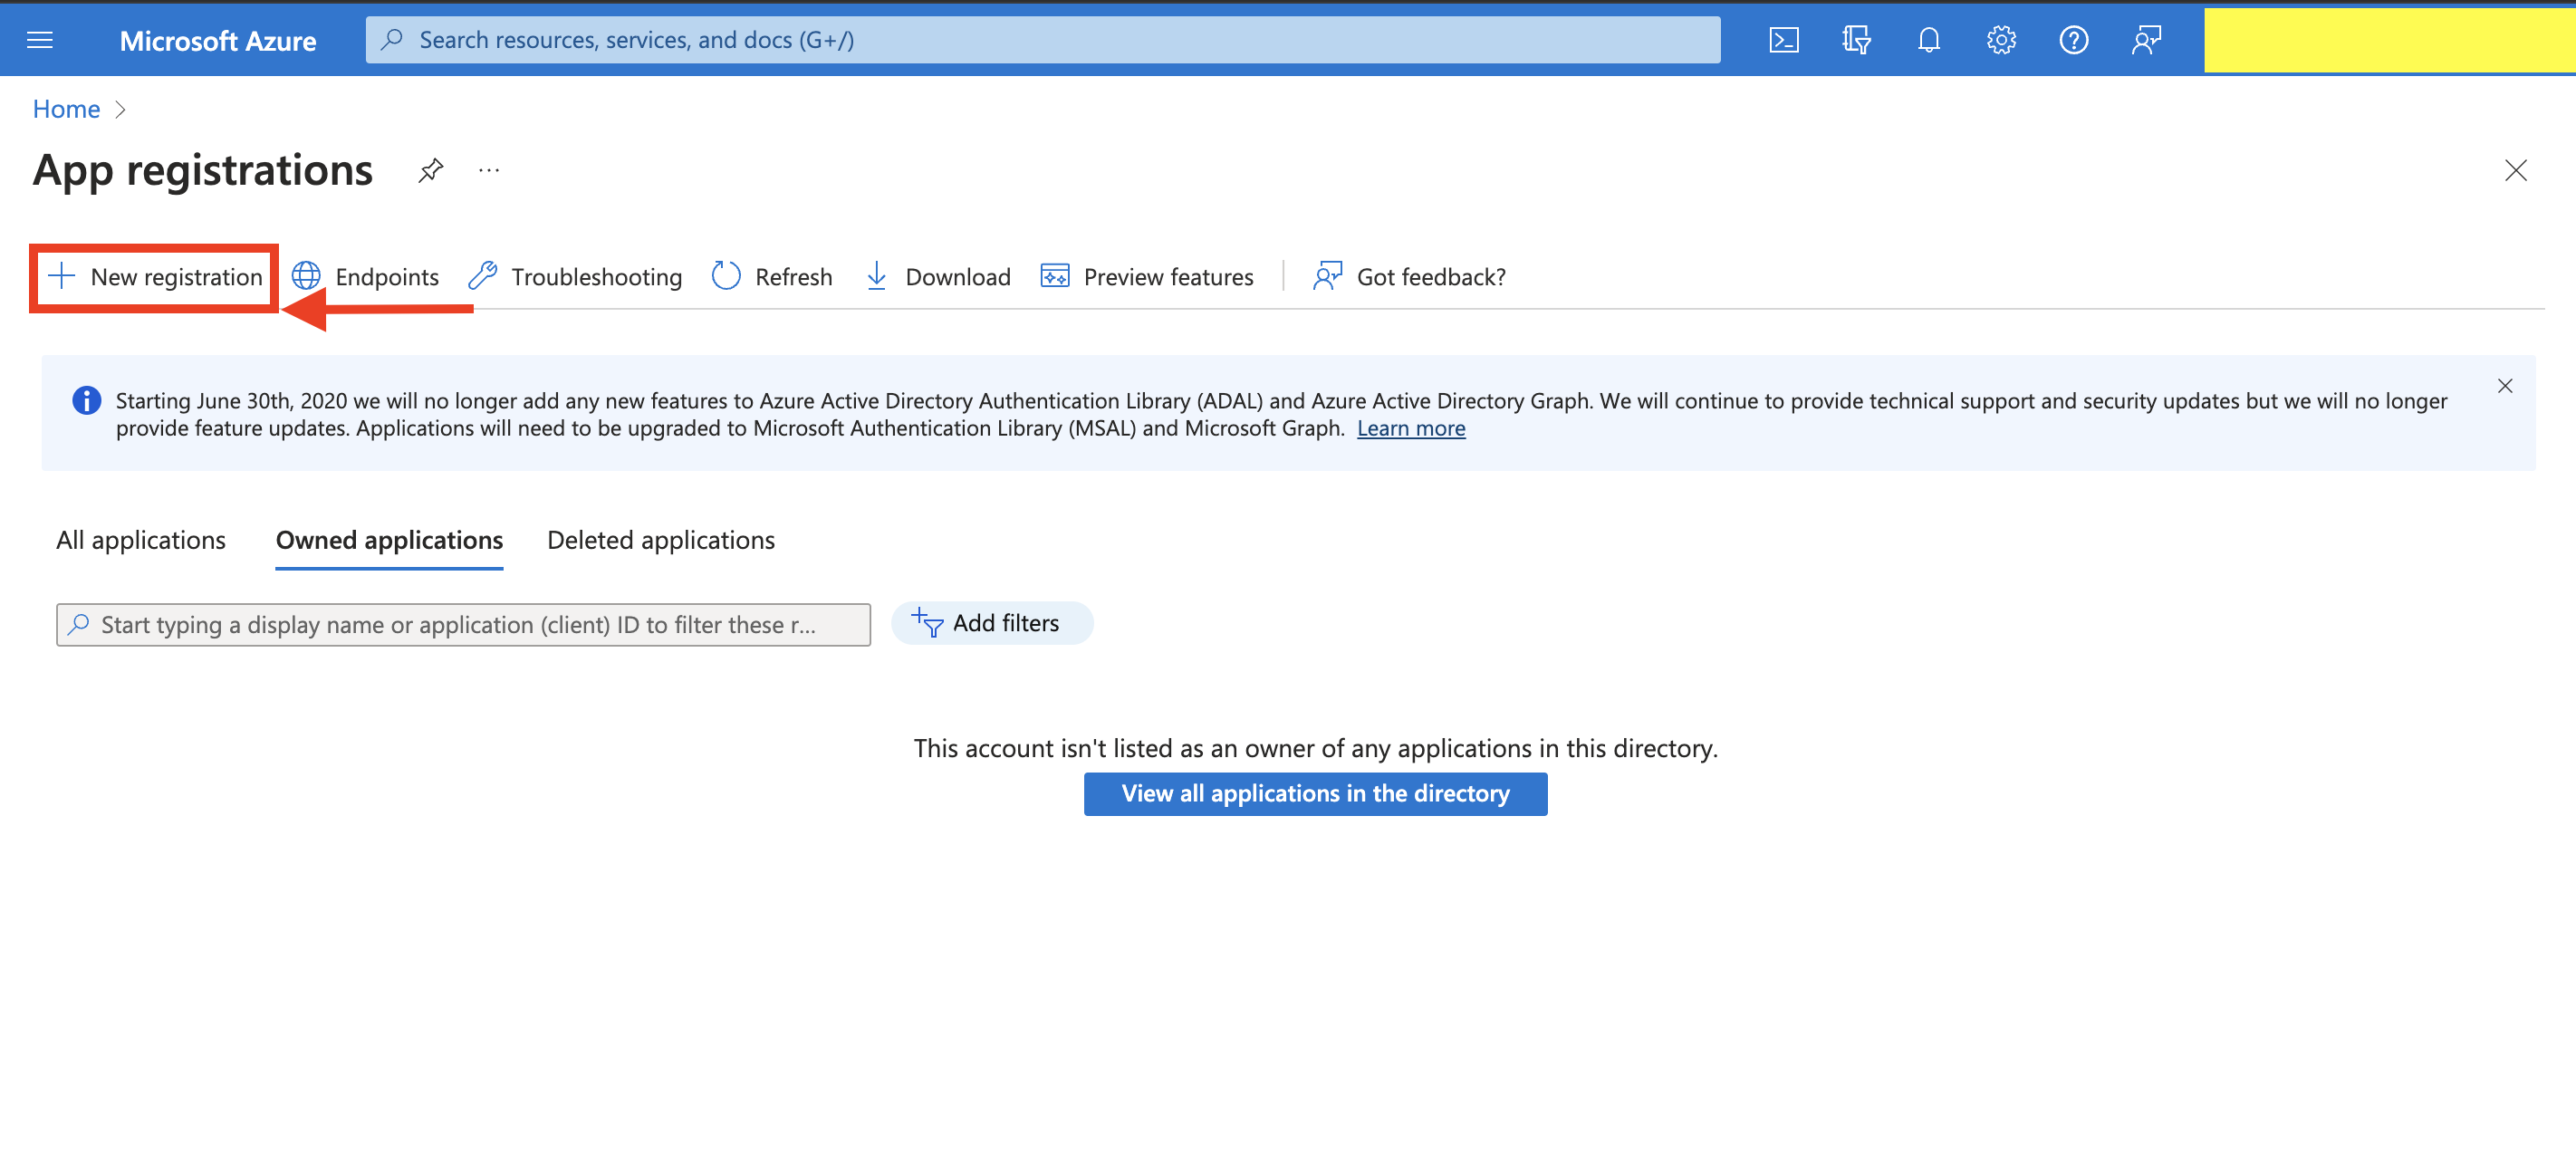Image resolution: width=2576 pixels, height=1152 pixels.
Task: Select the Owned applications tab
Action: [x=389, y=540]
